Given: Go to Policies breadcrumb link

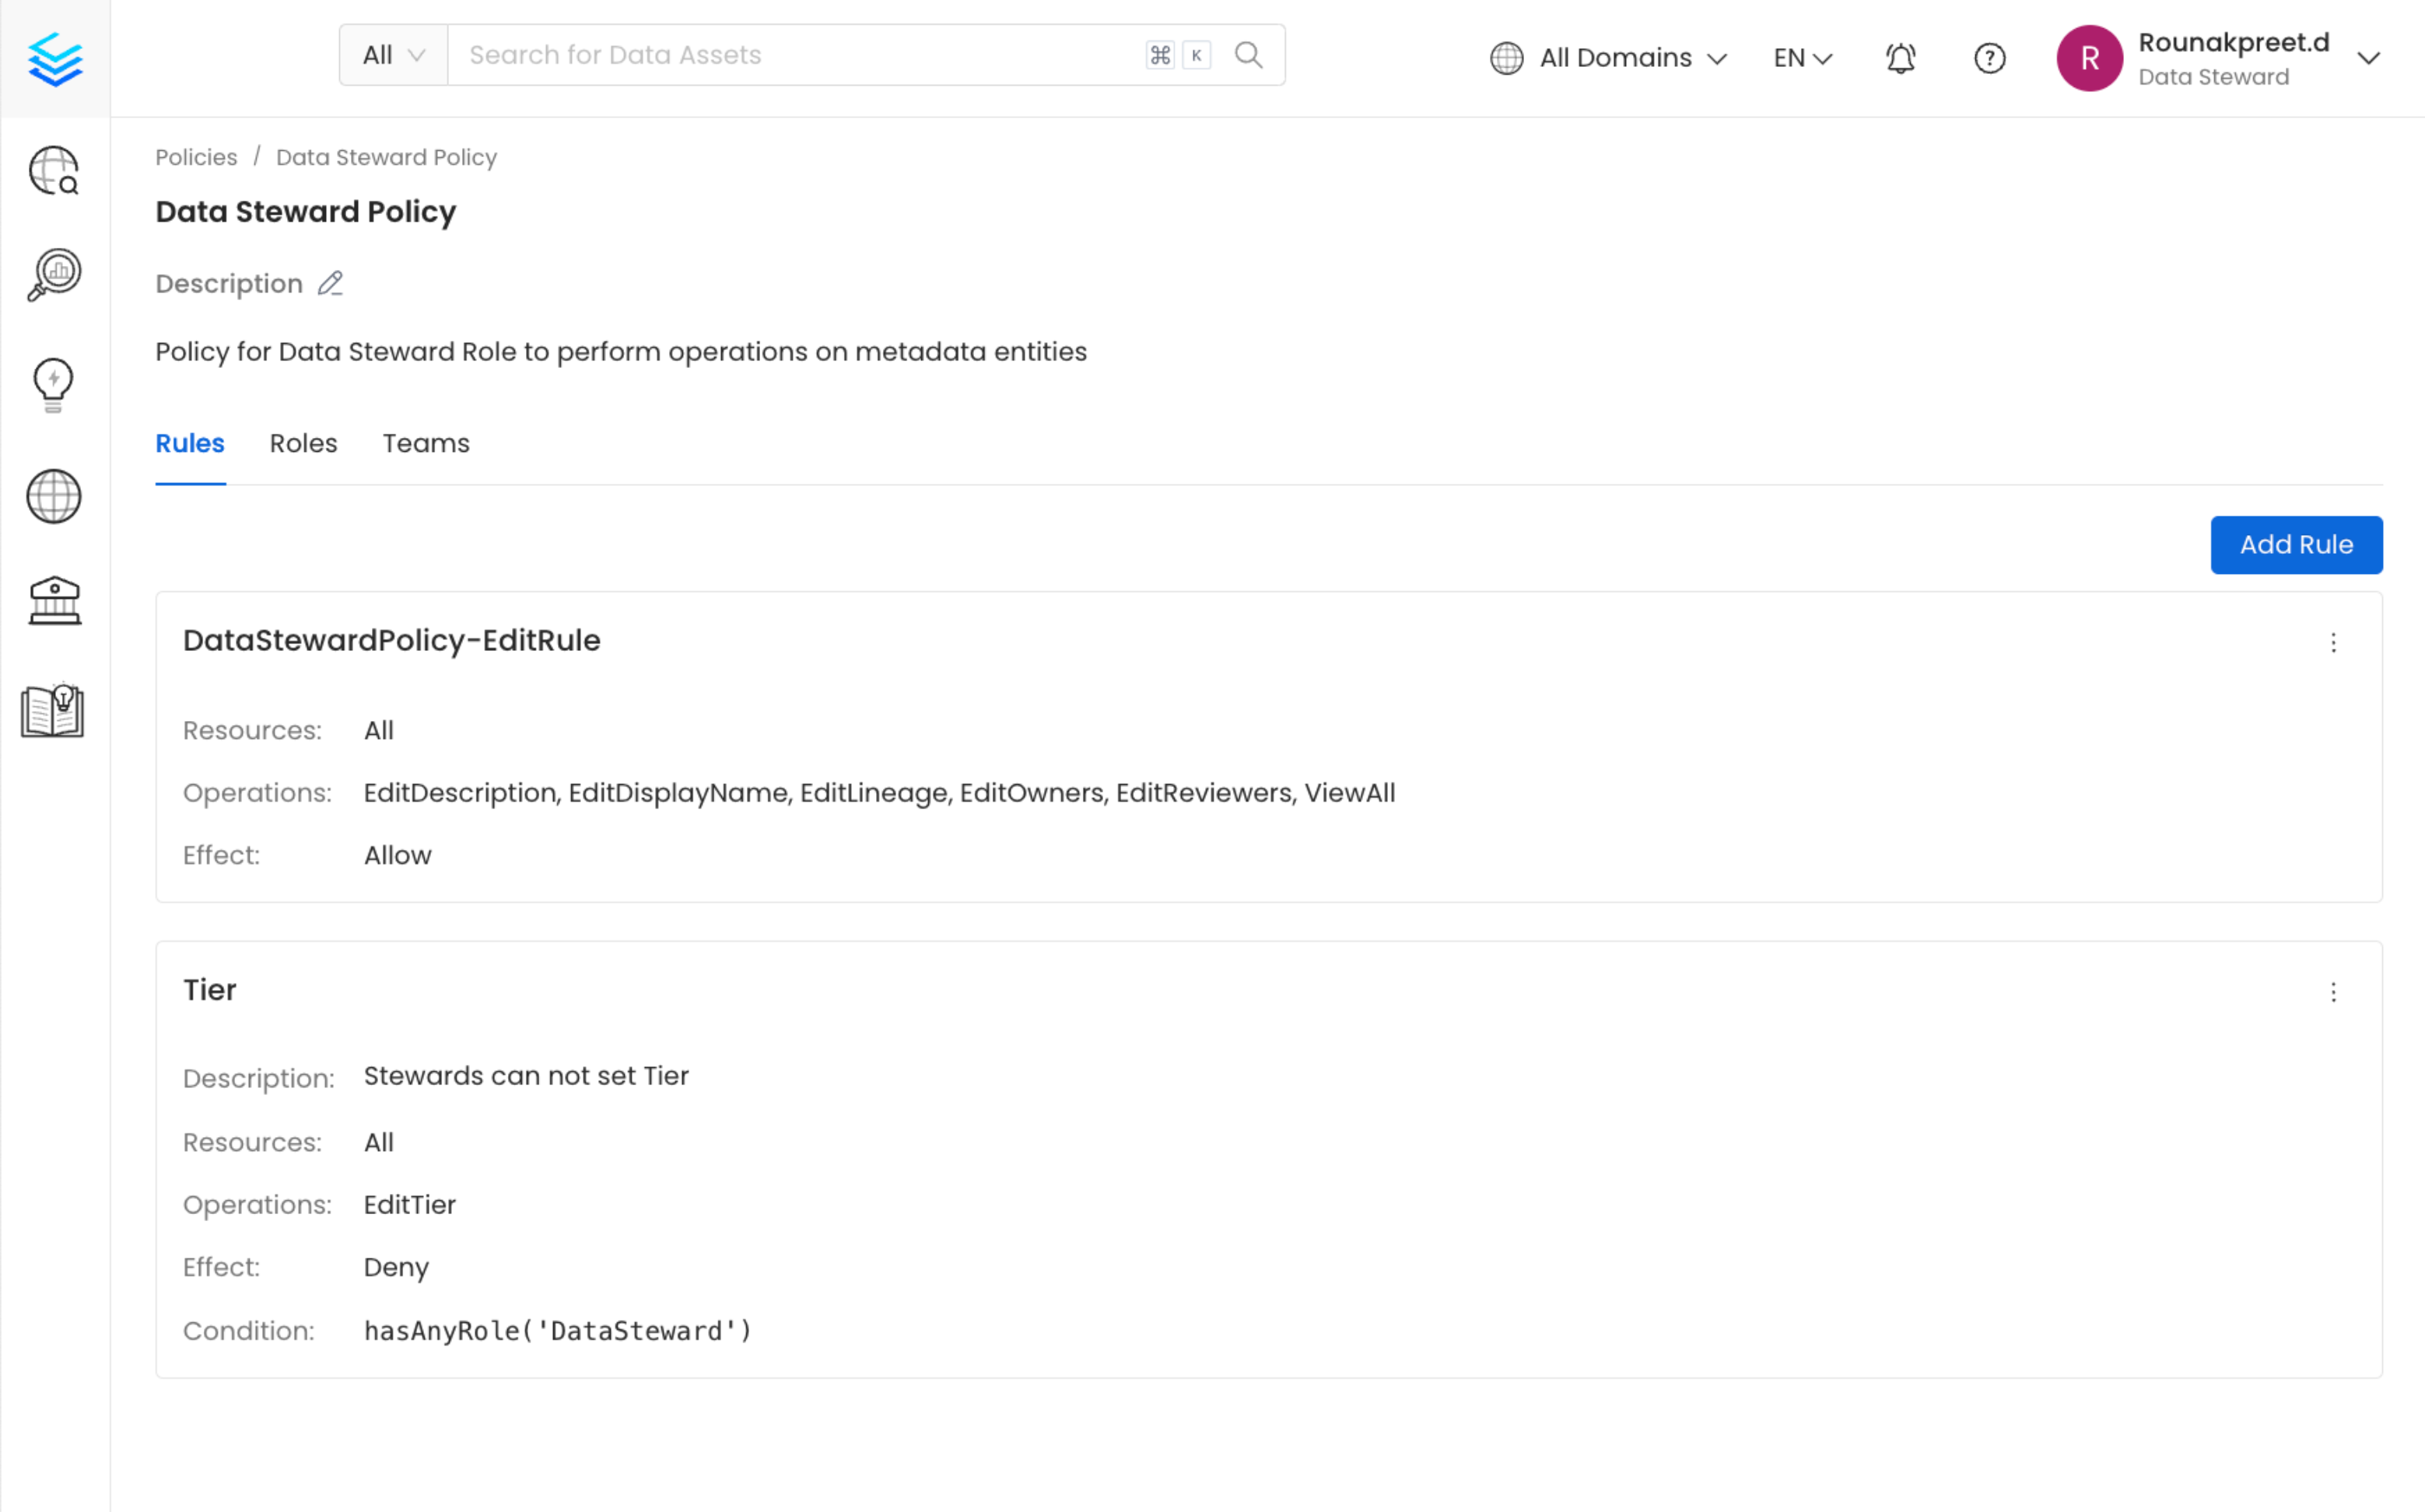Looking at the screenshot, I should click(196, 157).
